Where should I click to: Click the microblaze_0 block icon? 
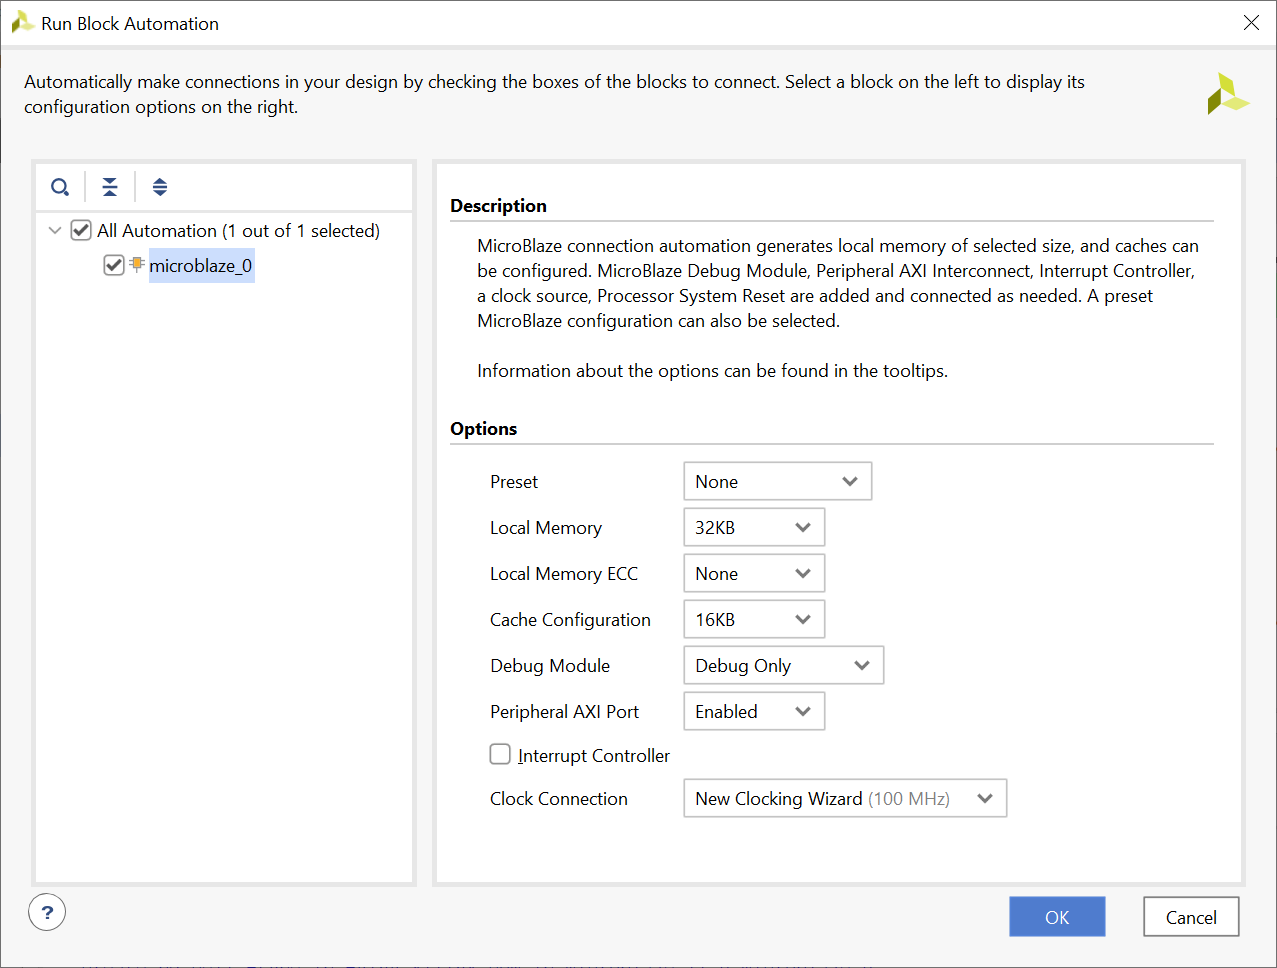click(137, 265)
